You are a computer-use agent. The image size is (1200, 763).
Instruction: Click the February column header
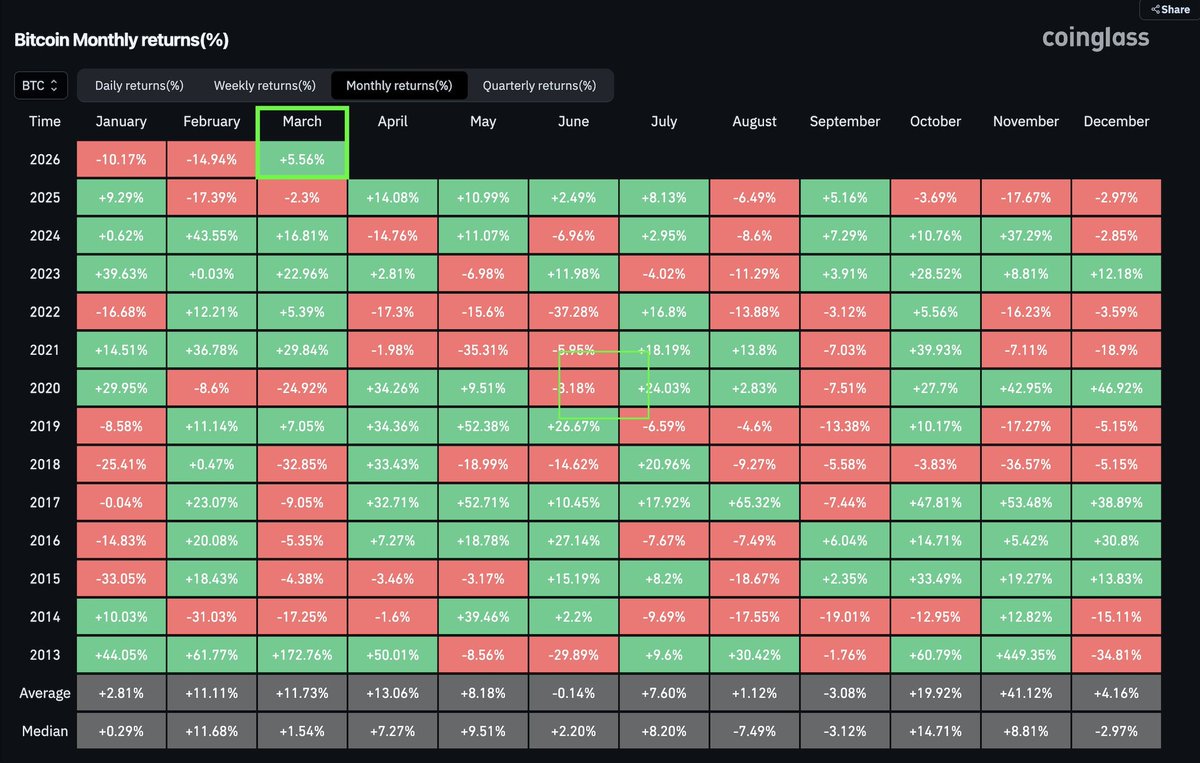[212, 121]
